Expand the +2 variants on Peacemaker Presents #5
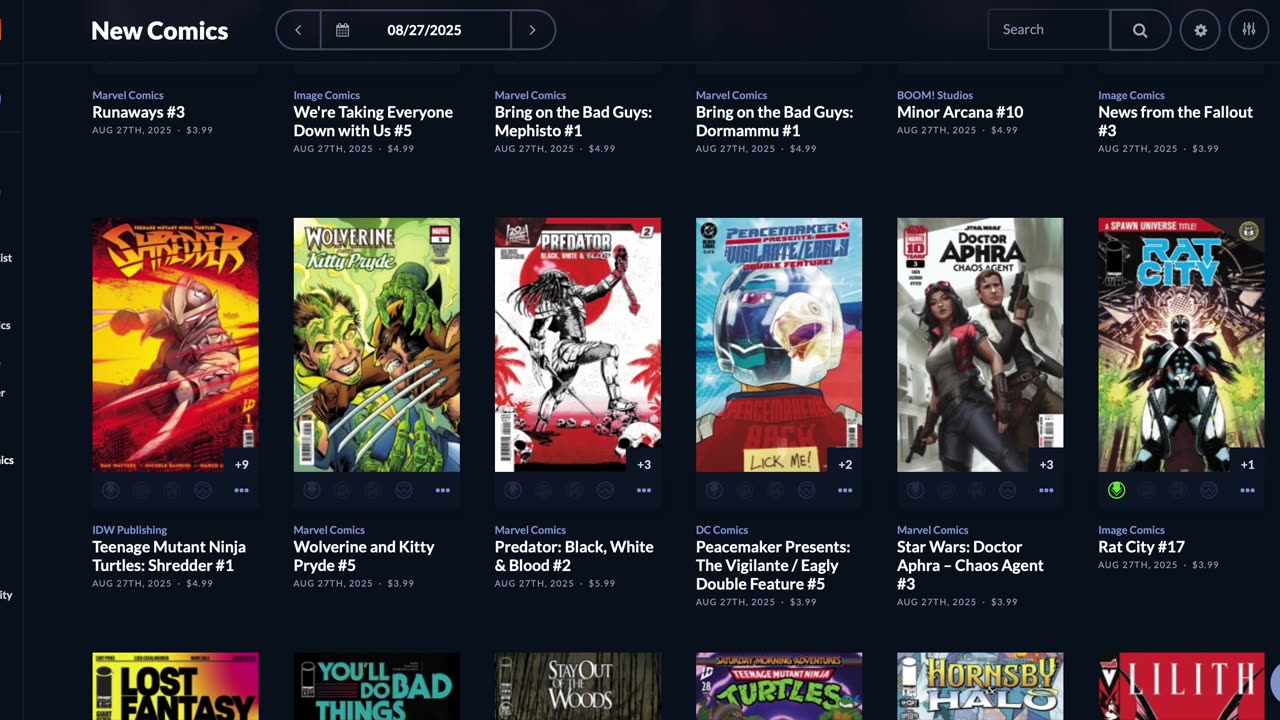 pyautogui.click(x=845, y=464)
